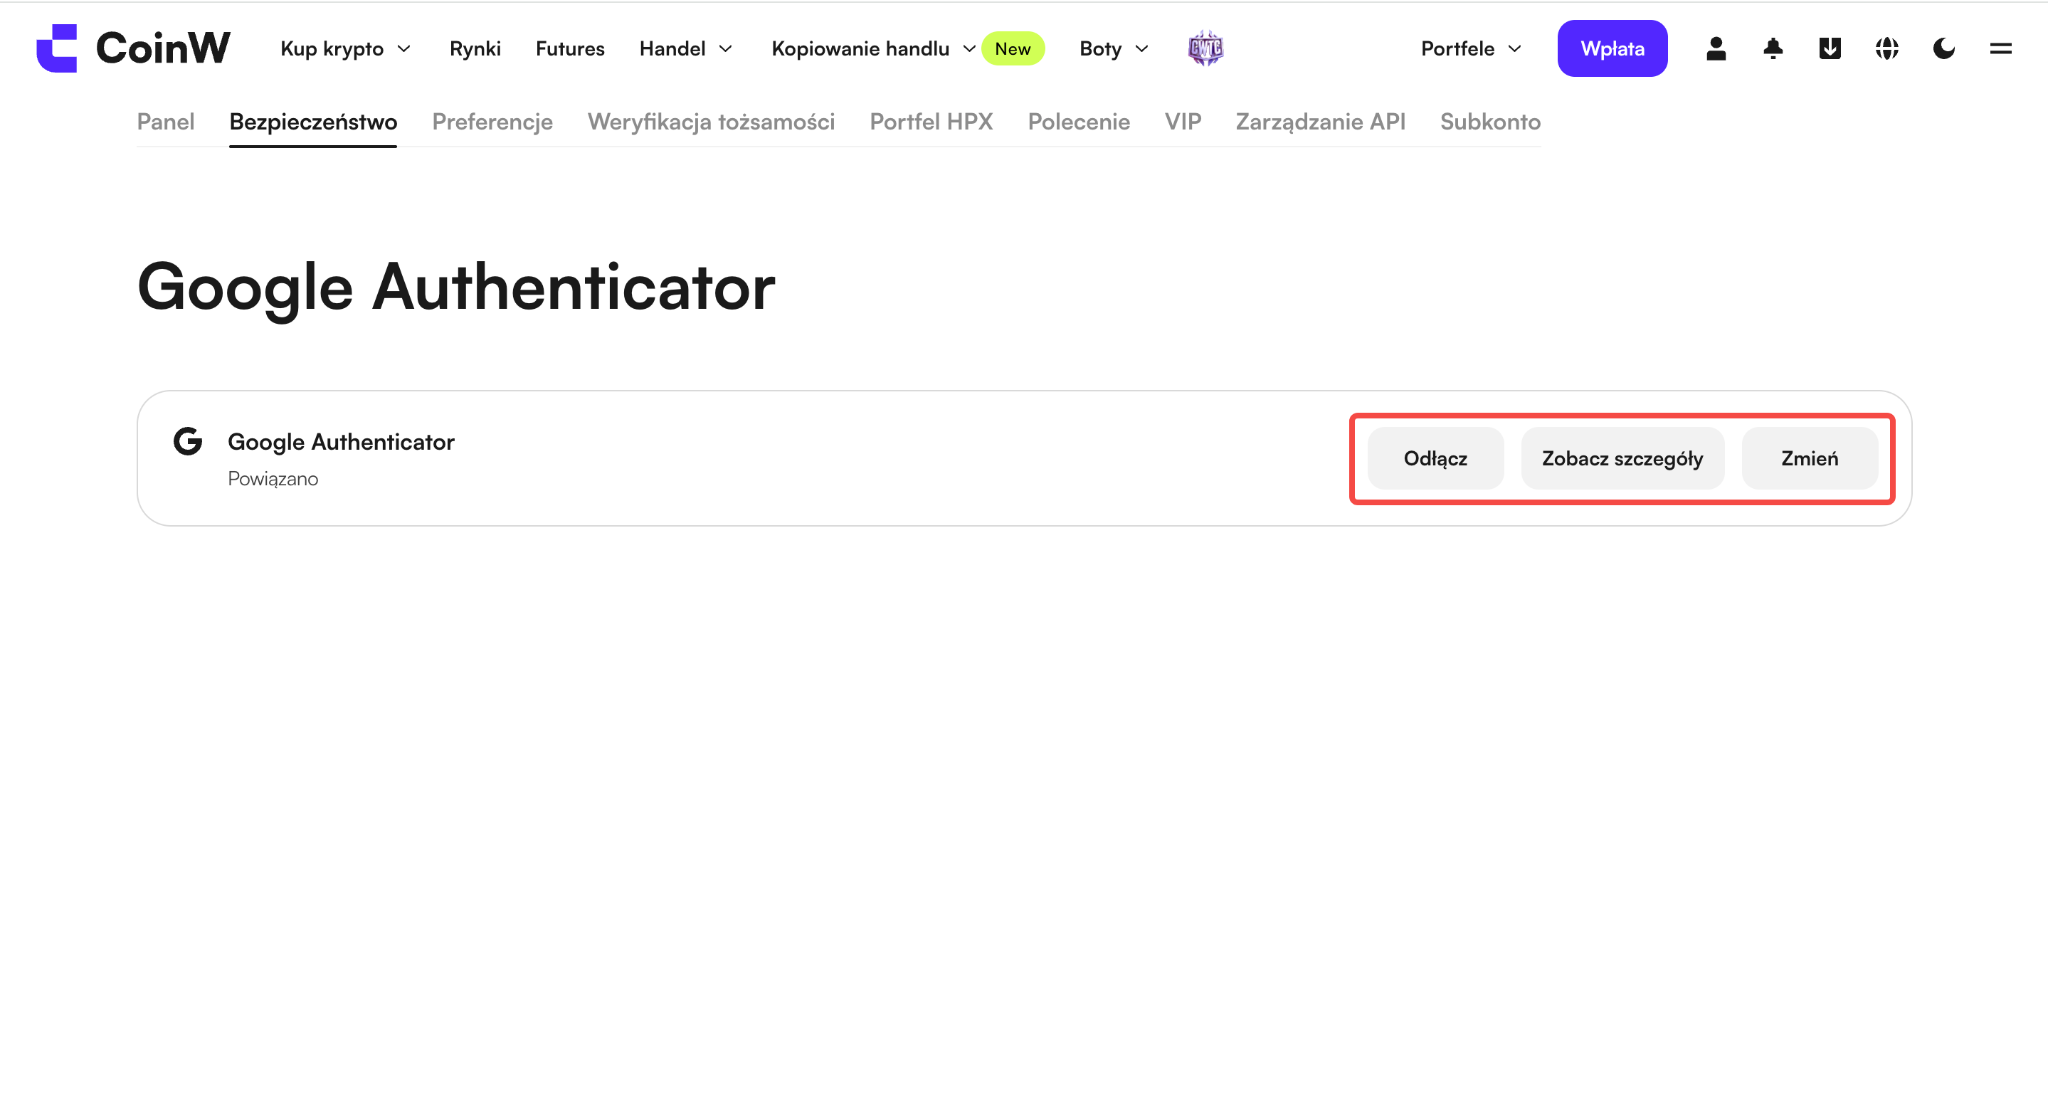Expand the Kup krypto dropdown

[346, 49]
